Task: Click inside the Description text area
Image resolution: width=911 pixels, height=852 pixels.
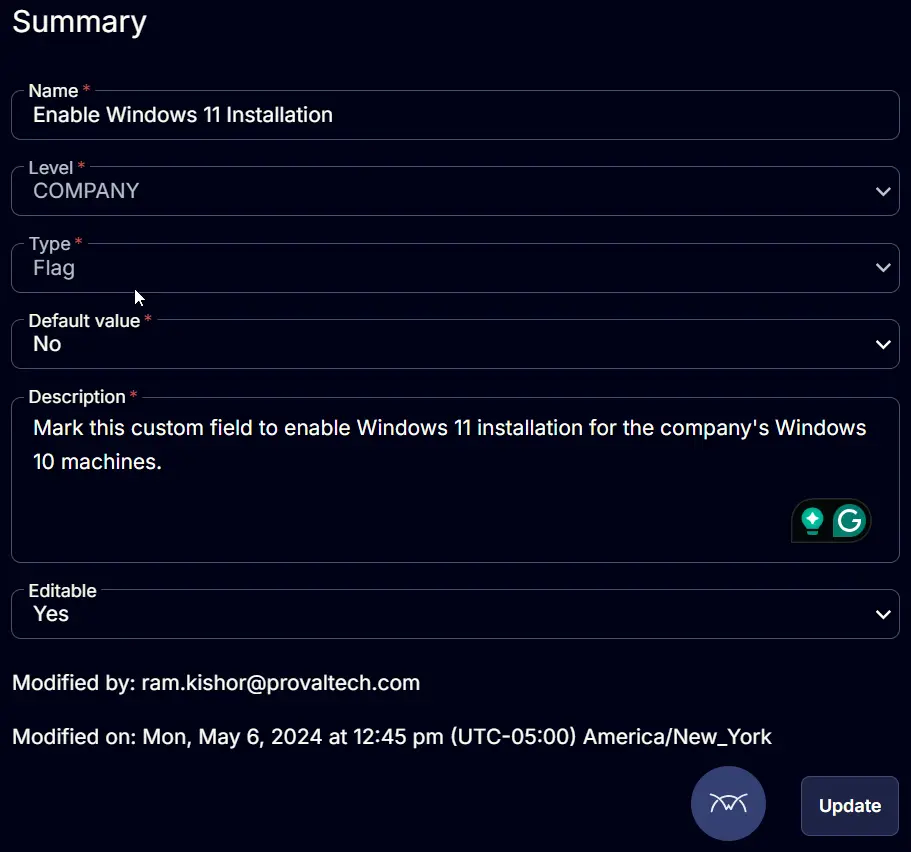Action: coord(456,480)
